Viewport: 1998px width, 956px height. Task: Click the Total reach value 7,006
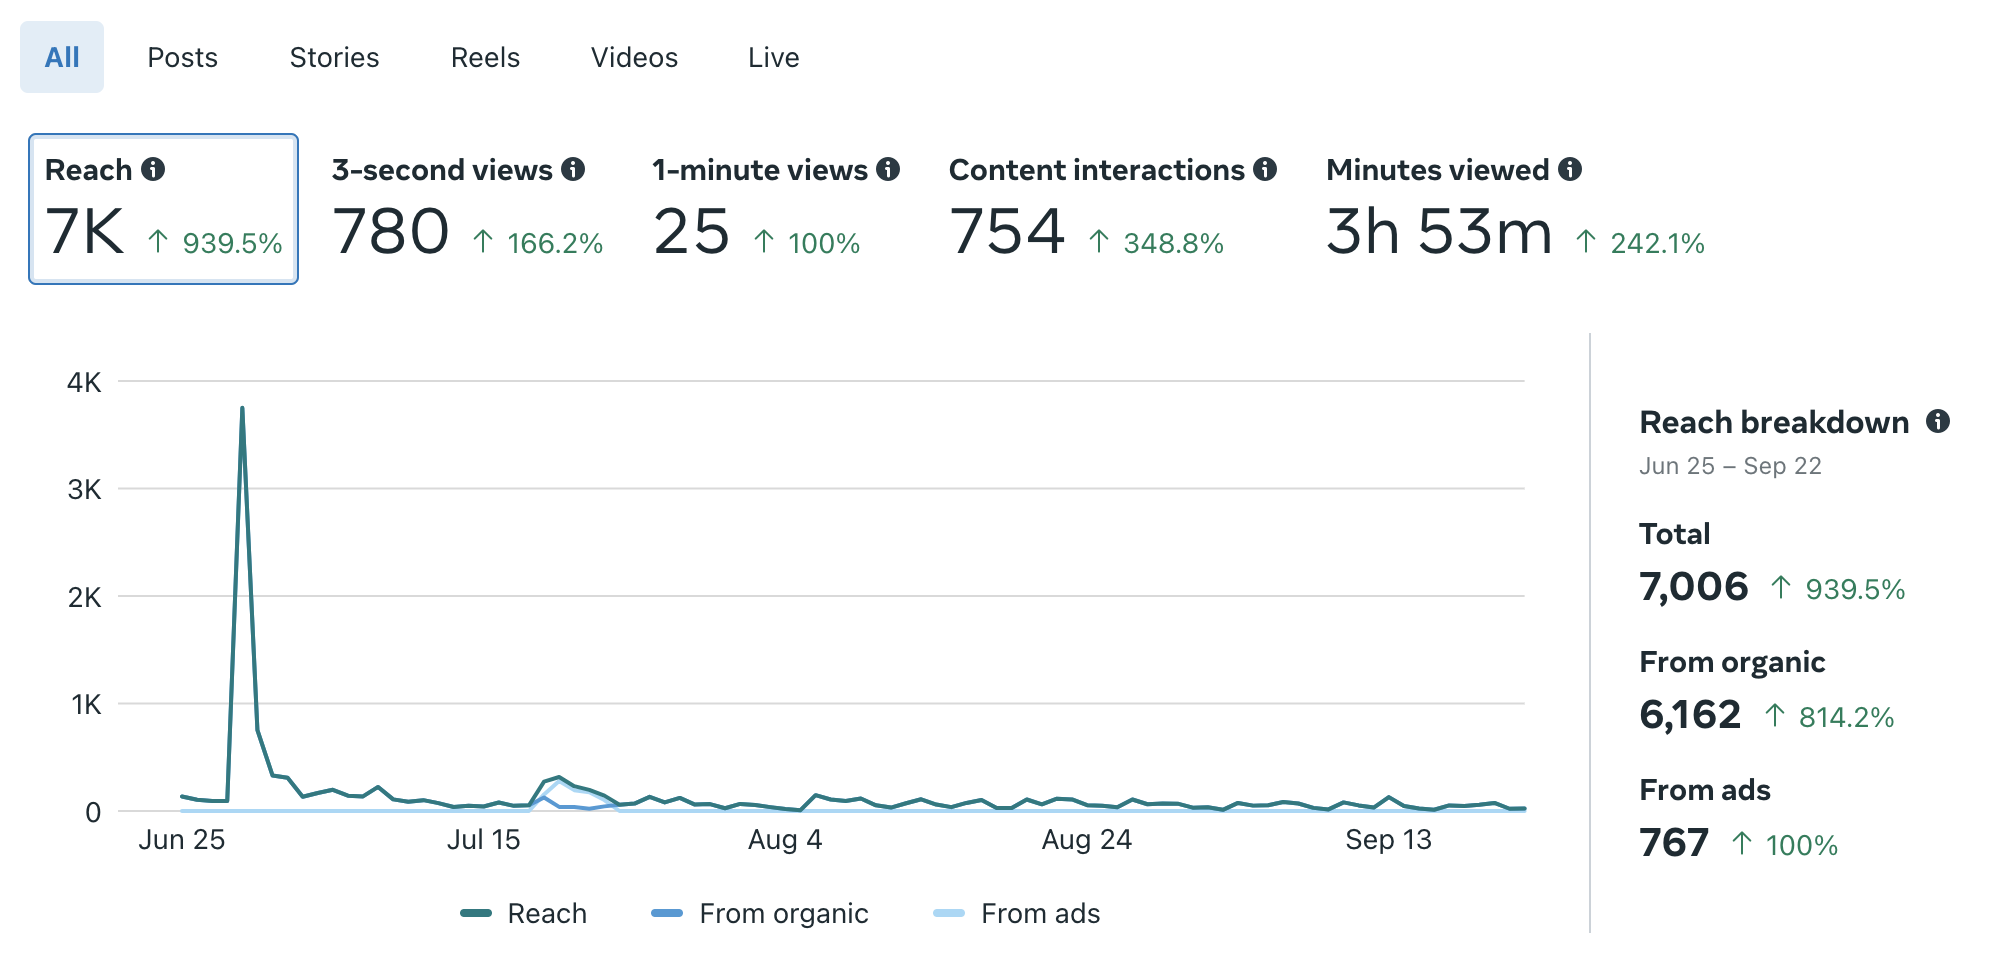(1694, 587)
